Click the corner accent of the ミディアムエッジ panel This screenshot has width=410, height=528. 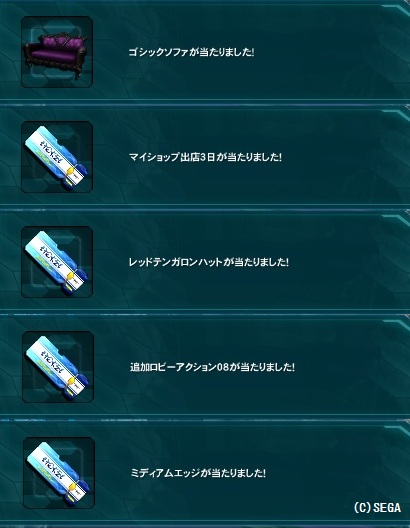coord(397,431)
